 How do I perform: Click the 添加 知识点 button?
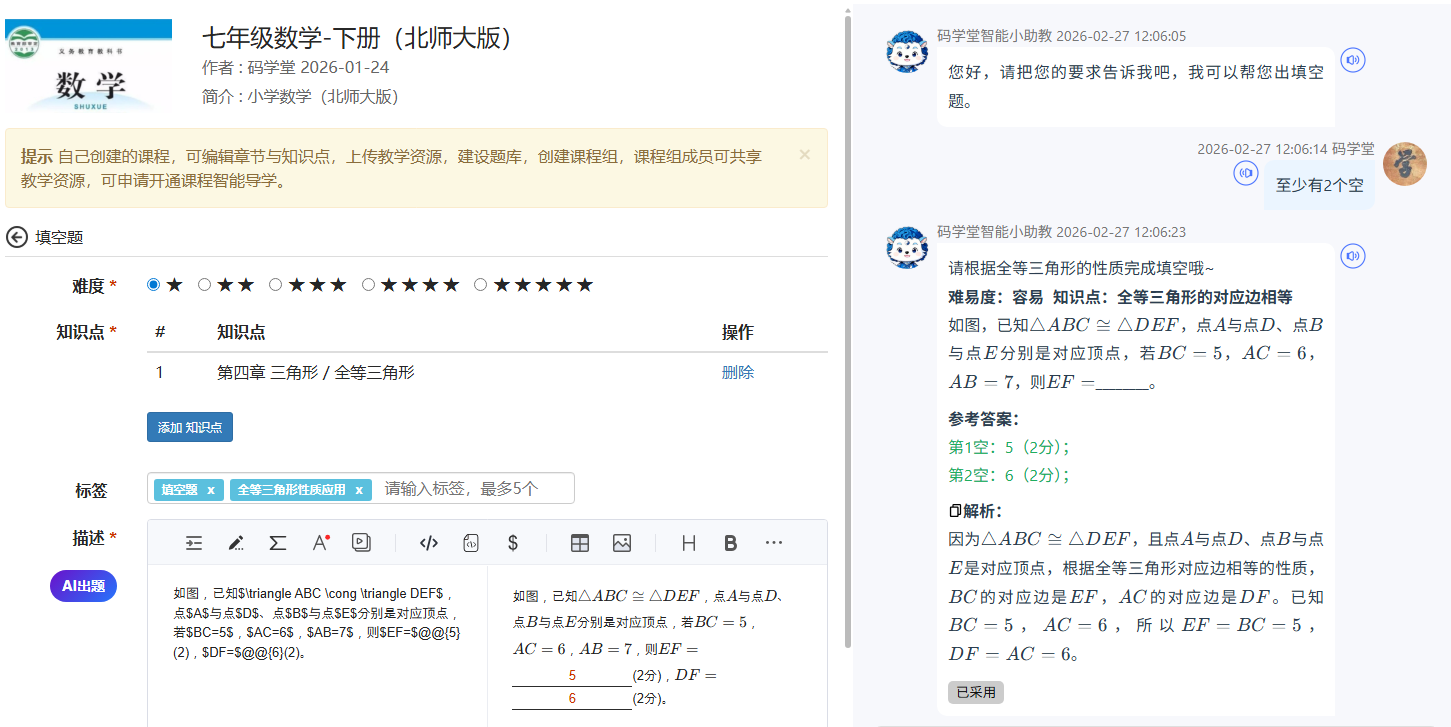click(x=190, y=427)
